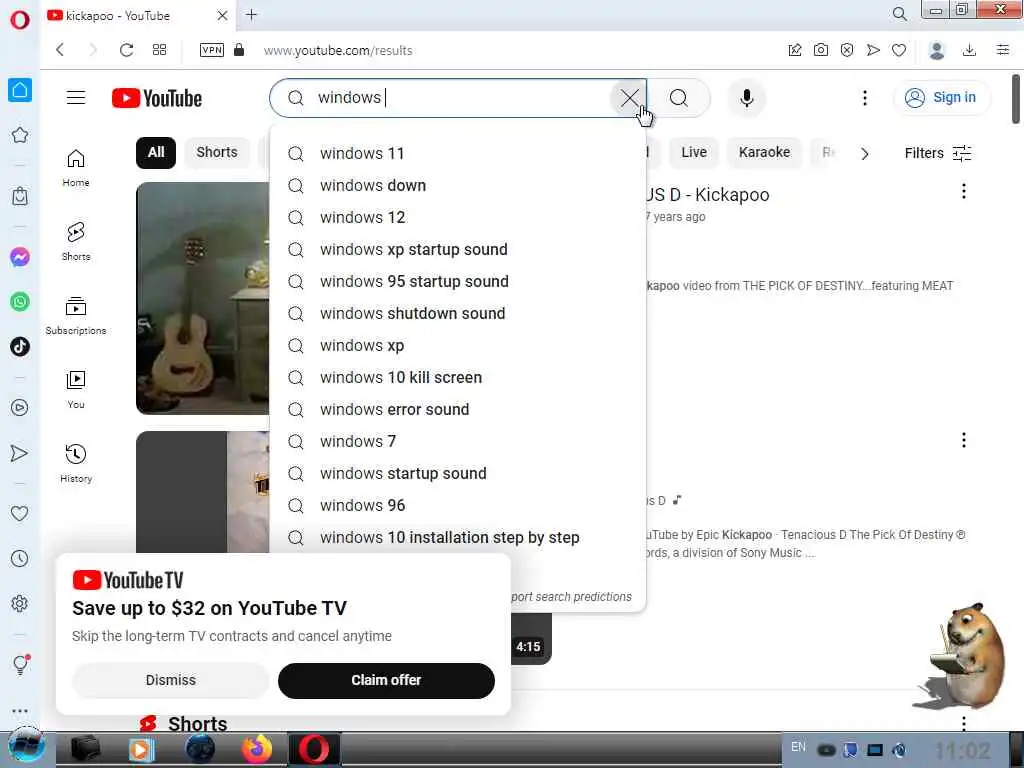Open Home in the YouTube sidebar
Viewport: 1024px width, 768px height.
(x=76, y=168)
